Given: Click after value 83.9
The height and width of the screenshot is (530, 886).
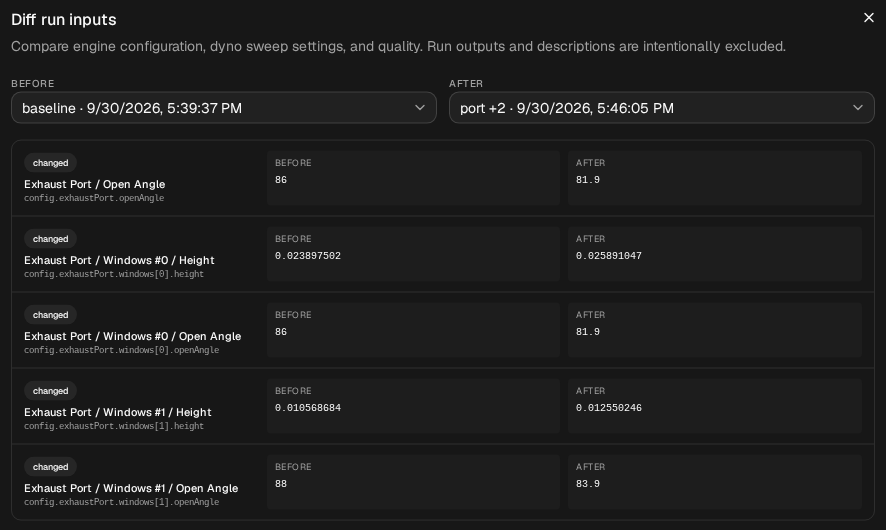Looking at the screenshot, I should coord(588,484).
